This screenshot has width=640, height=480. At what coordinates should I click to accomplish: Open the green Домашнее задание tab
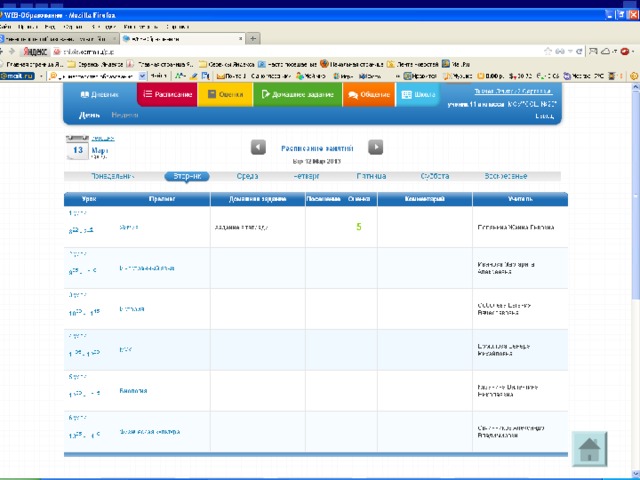pos(297,95)
